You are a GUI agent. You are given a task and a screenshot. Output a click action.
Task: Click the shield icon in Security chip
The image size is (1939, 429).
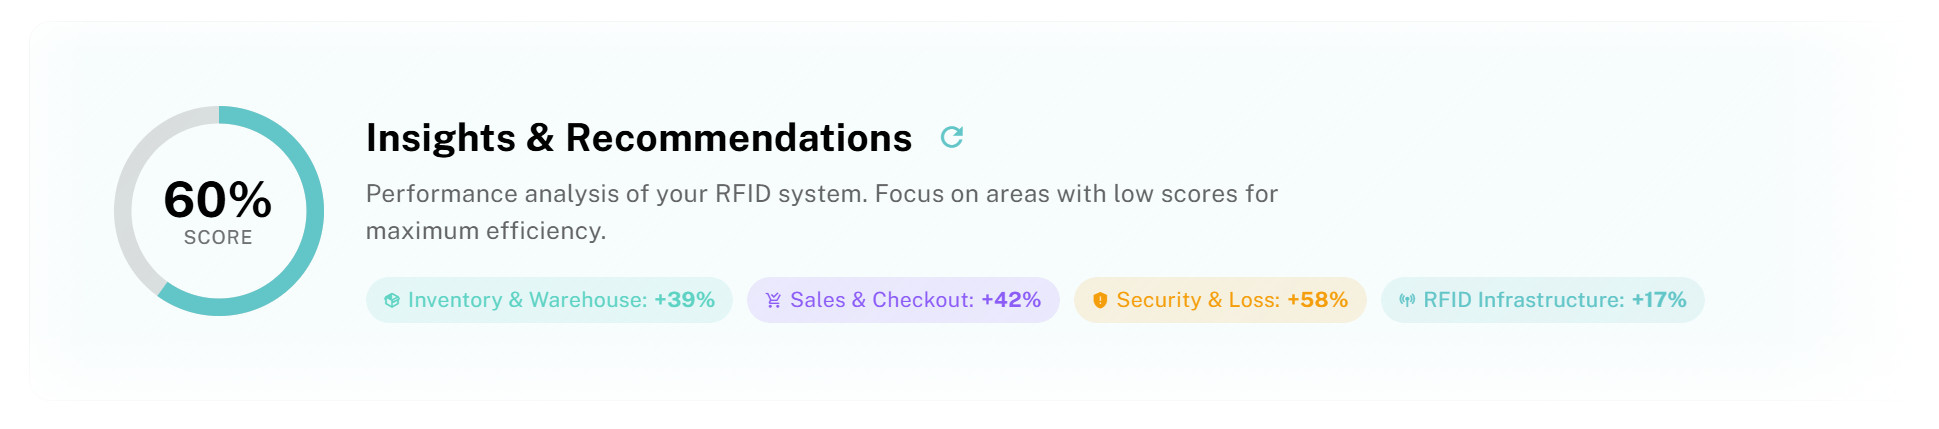coord(1100,300)
